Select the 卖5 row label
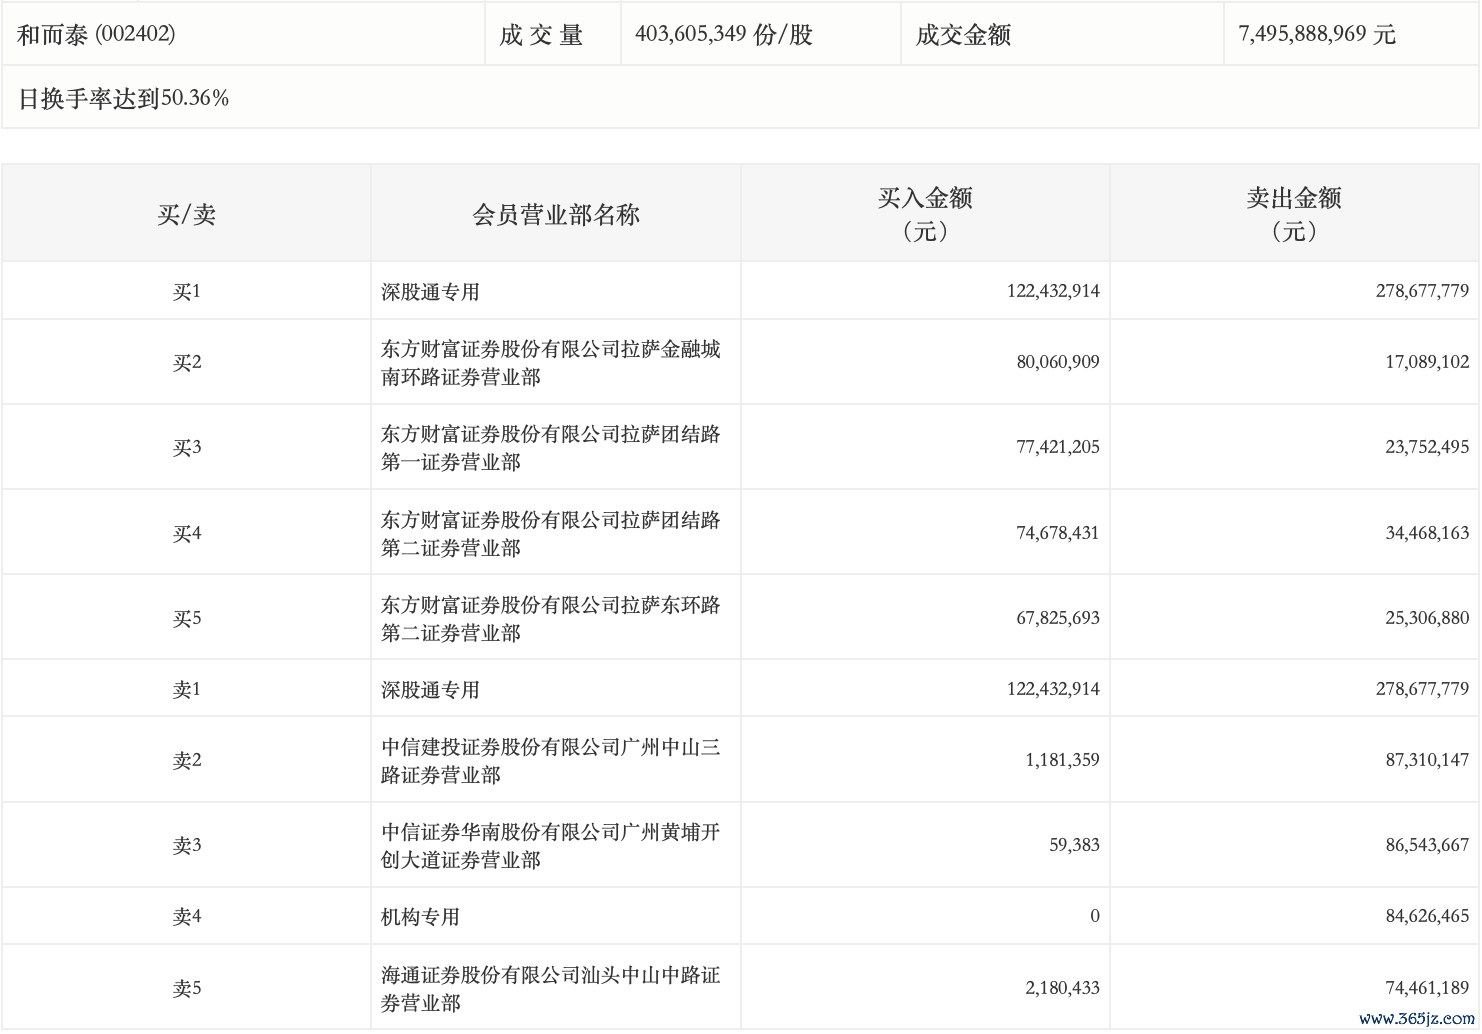 tap(186, 989)
